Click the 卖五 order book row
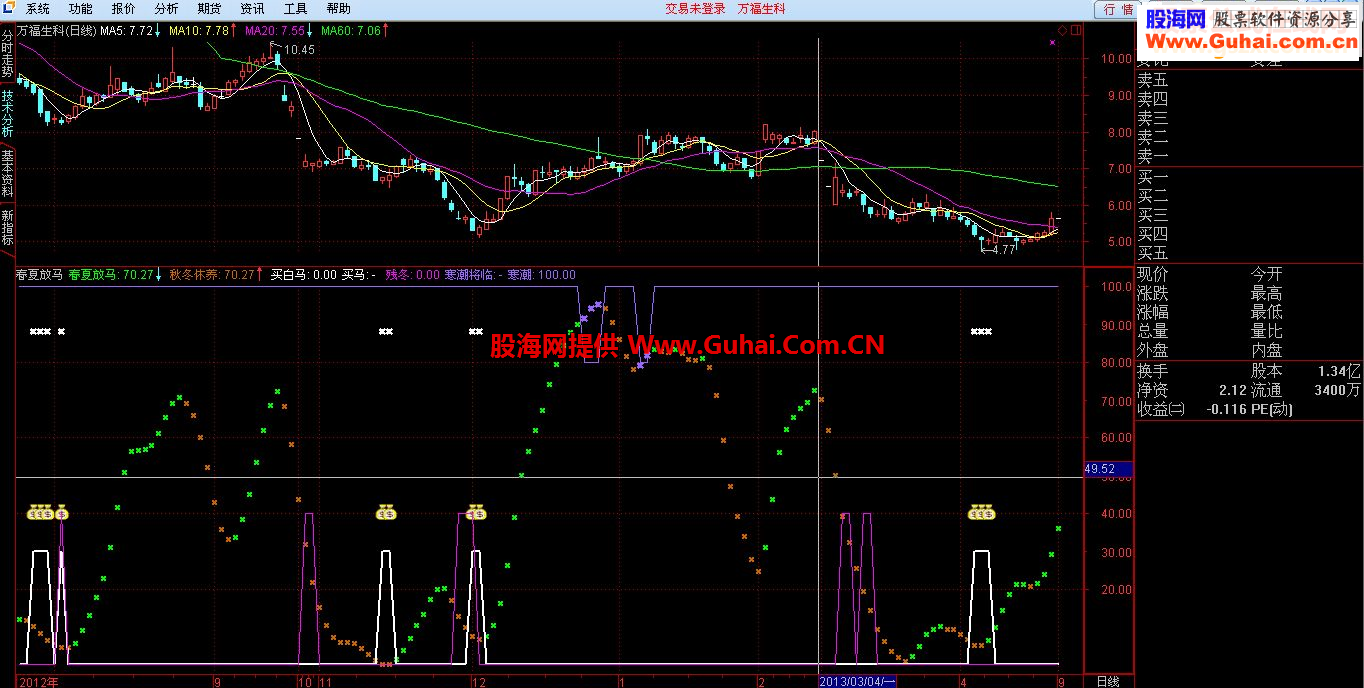 pos(1249,79)
